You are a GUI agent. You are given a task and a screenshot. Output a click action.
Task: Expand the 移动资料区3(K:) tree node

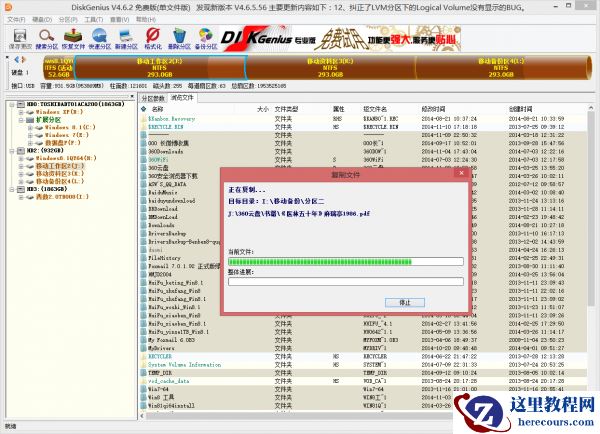21,174
